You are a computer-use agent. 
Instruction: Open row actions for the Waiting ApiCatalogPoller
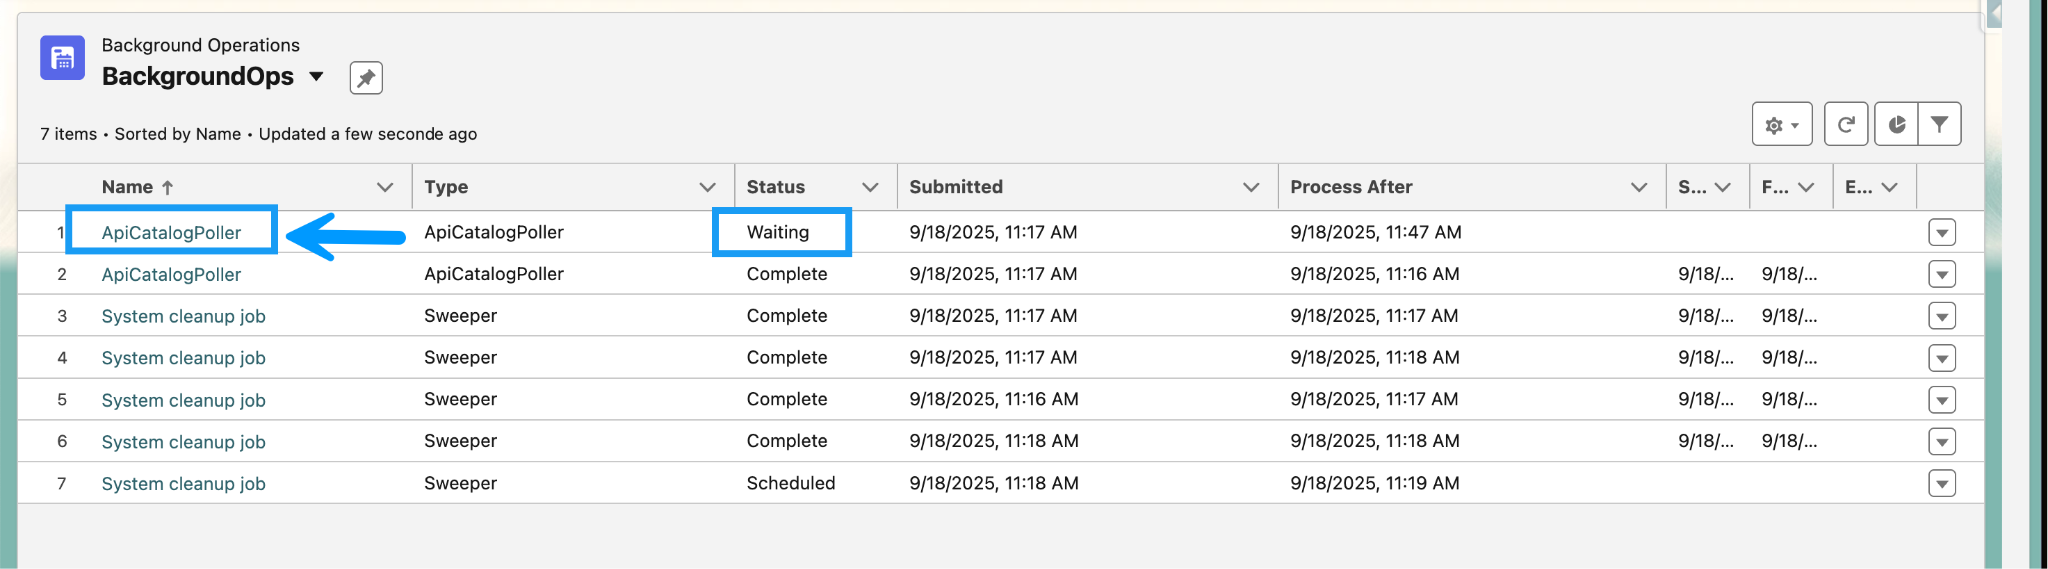click(1941, 233)
